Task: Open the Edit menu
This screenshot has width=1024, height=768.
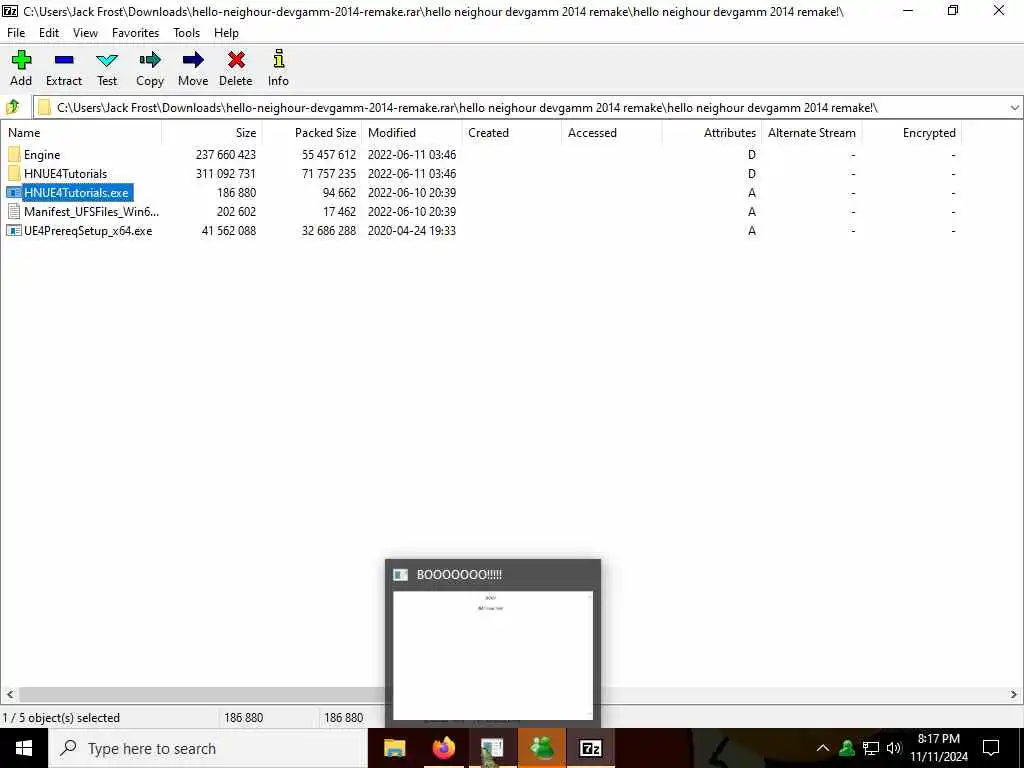Action: click(49, 33)
